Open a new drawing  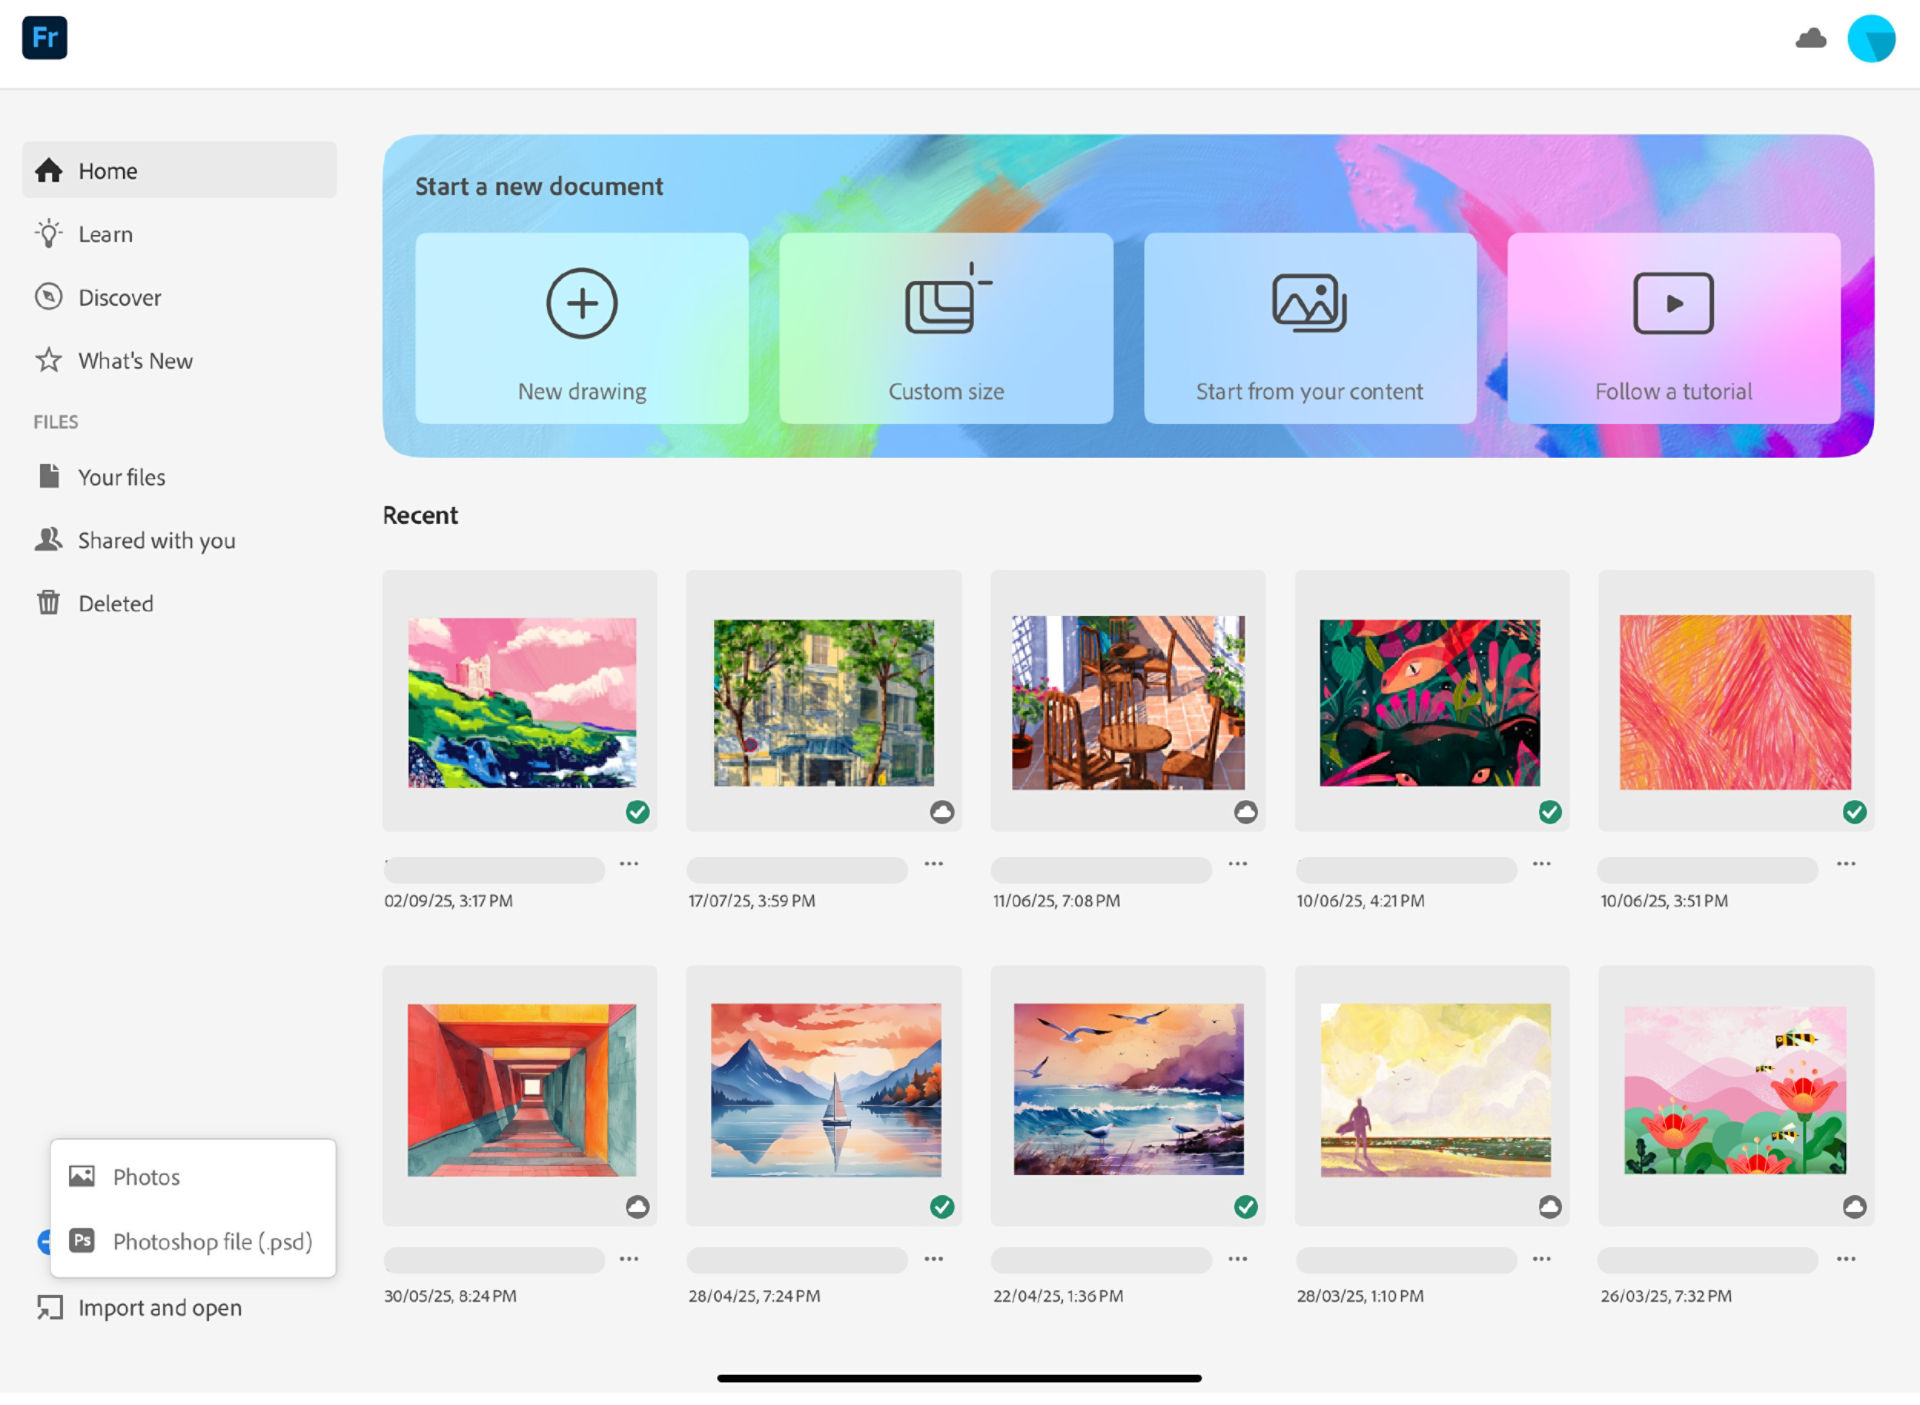582,330
